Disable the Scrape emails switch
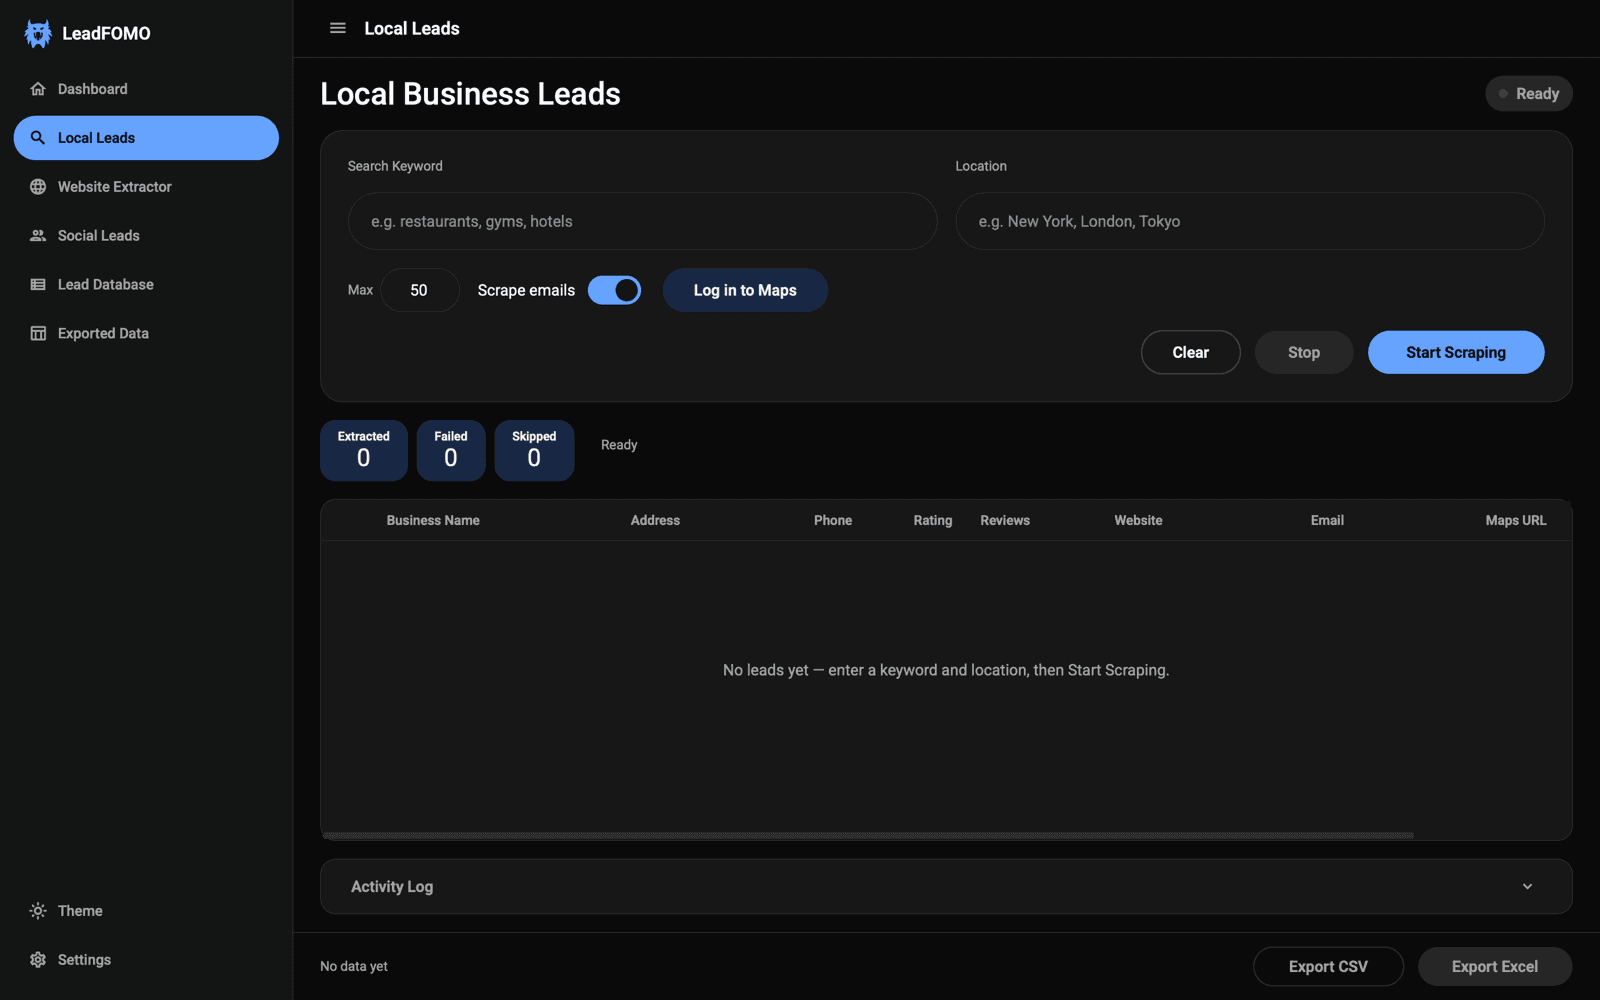 pyautogui.click(x=614, y=290)
